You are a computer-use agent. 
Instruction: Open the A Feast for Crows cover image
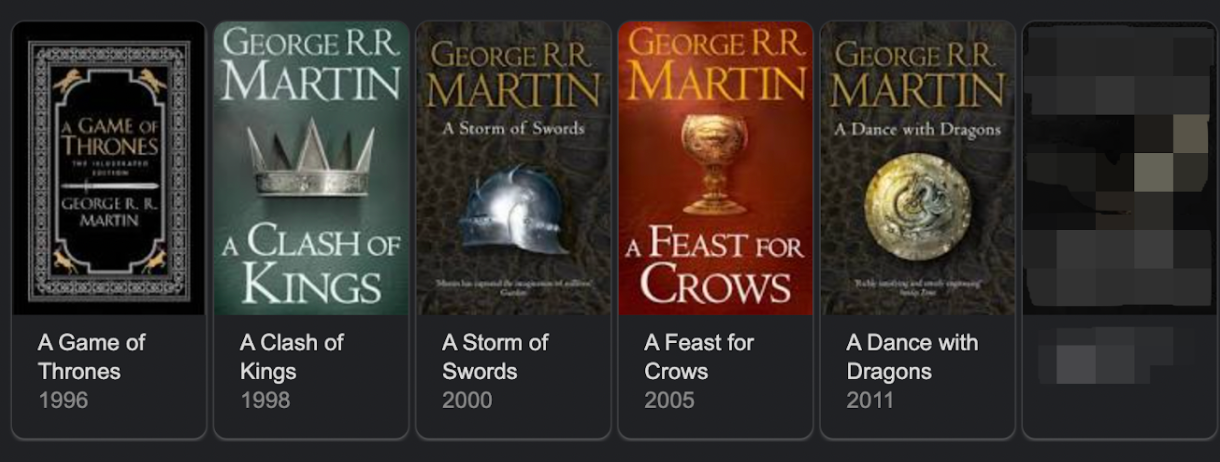click(715, 170)
